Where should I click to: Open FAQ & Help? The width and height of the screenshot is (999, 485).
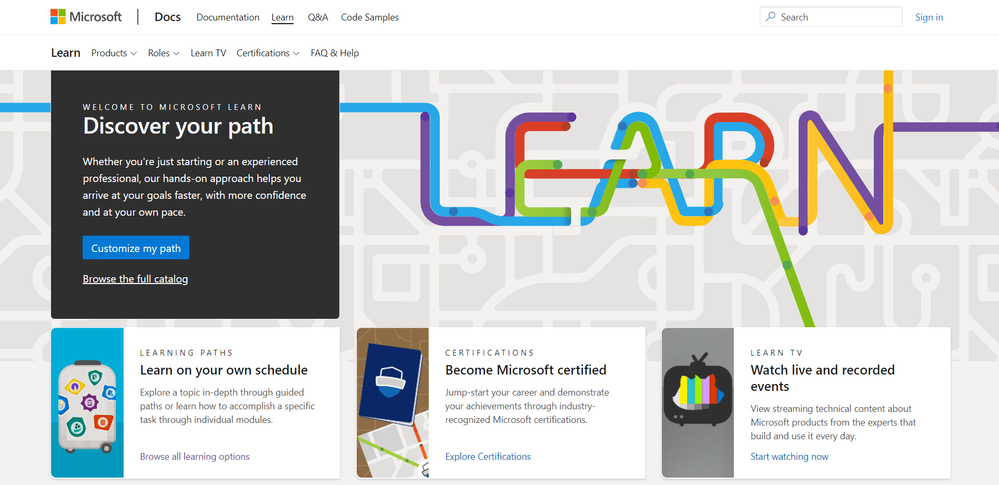click(334, 53)
